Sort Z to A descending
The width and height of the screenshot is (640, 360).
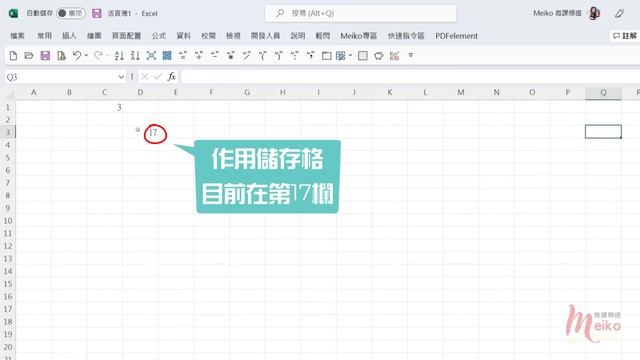[135, 56]
